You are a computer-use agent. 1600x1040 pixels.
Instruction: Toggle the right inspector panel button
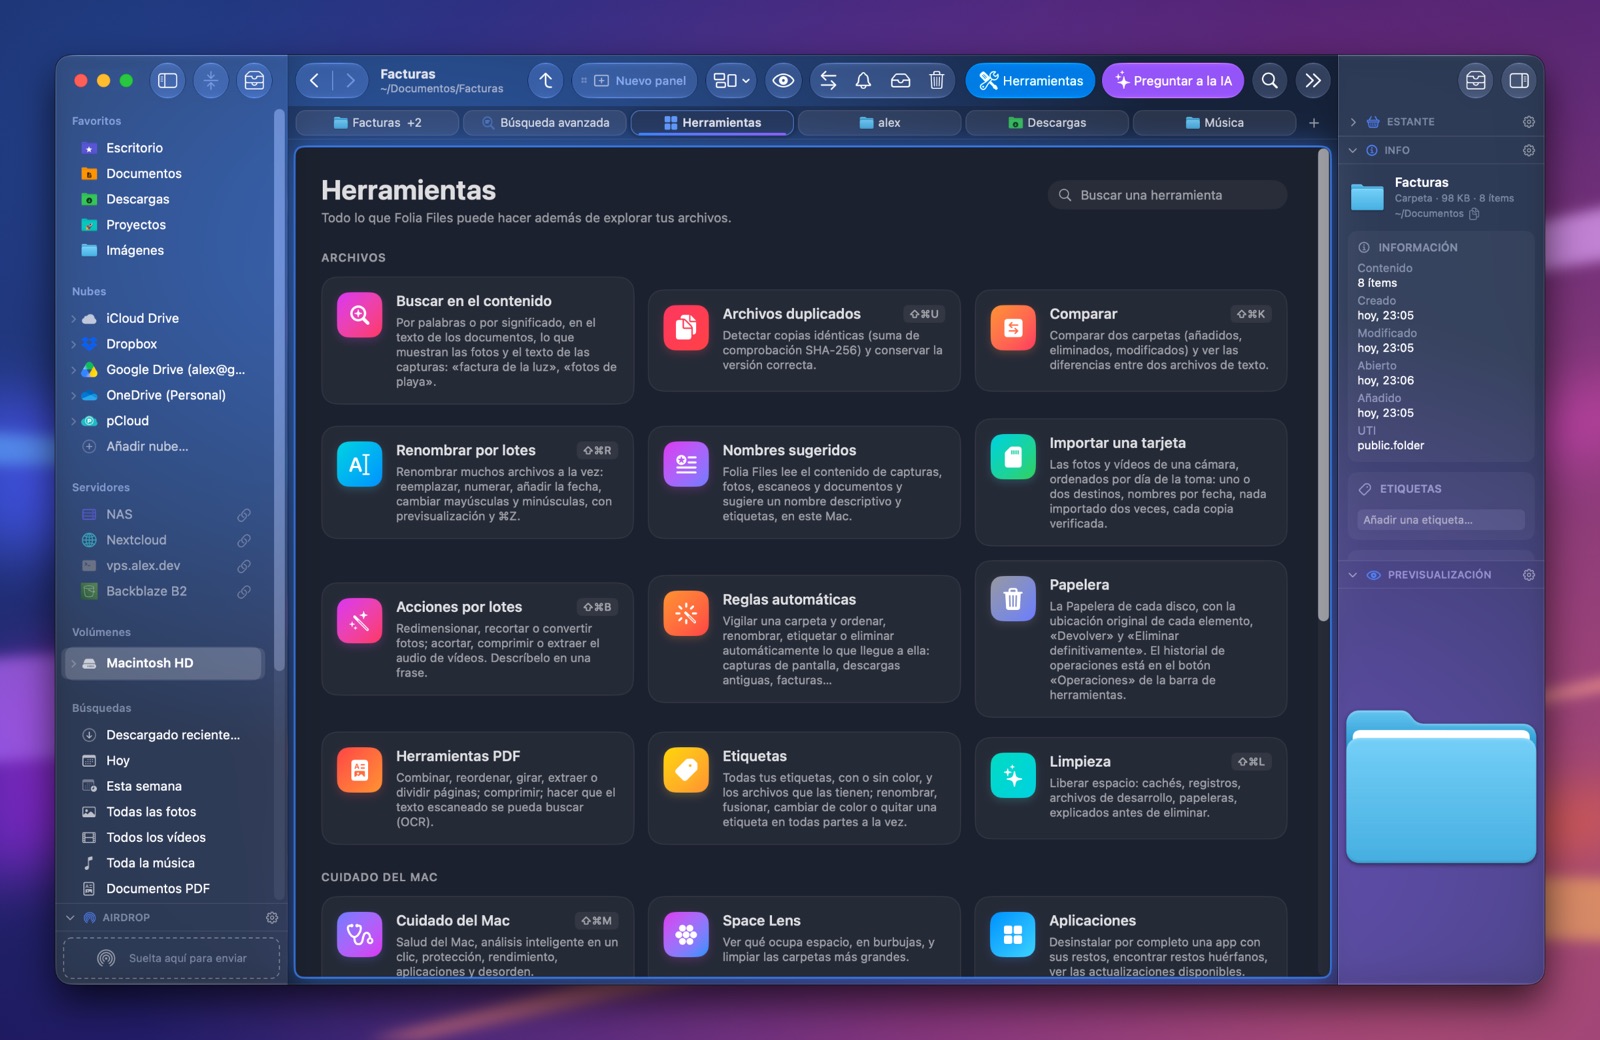[1519, 81]
